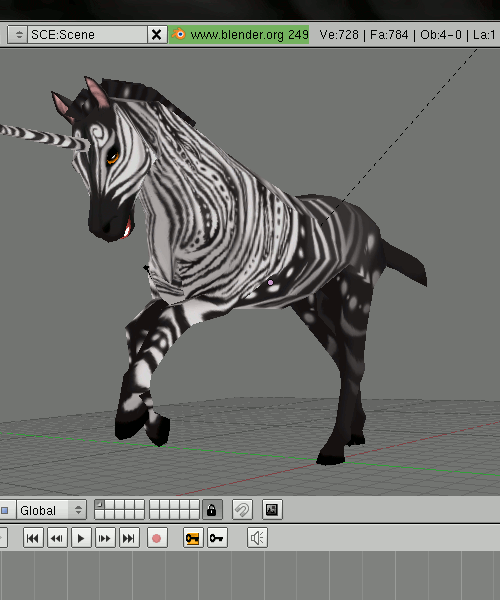Jump to the timeline start frame
Image resolution: width=500 pixels, height=600 pixels.
(x=33, y=538)
